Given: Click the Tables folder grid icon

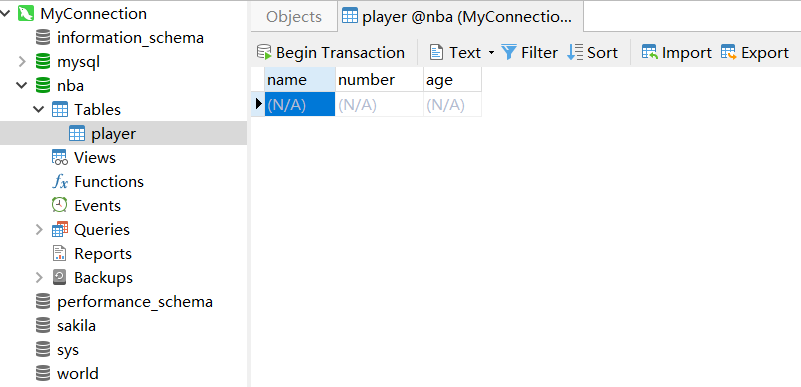Looking at the screenshot, I should pos(60,109).
